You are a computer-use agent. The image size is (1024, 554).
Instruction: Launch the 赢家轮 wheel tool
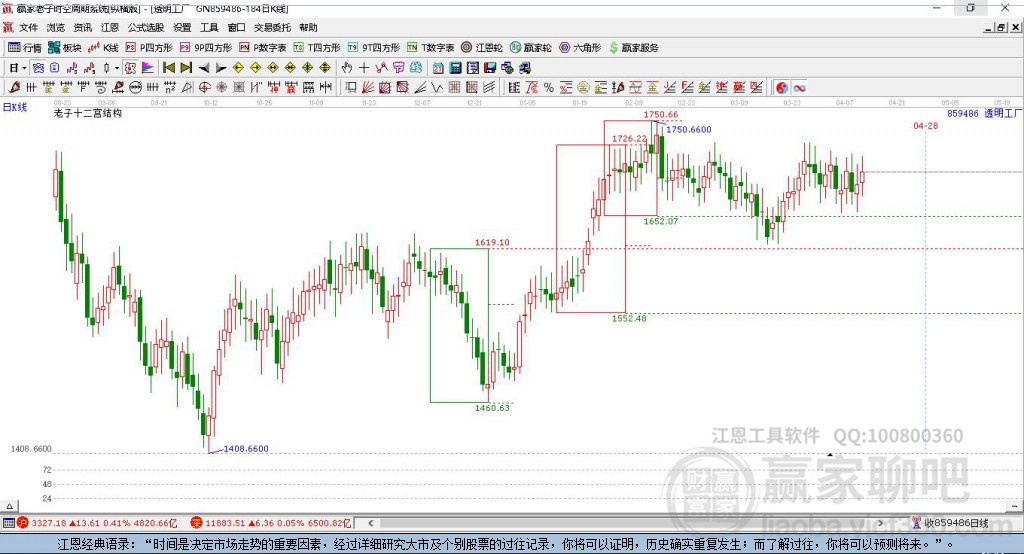(x=531, y=48)
